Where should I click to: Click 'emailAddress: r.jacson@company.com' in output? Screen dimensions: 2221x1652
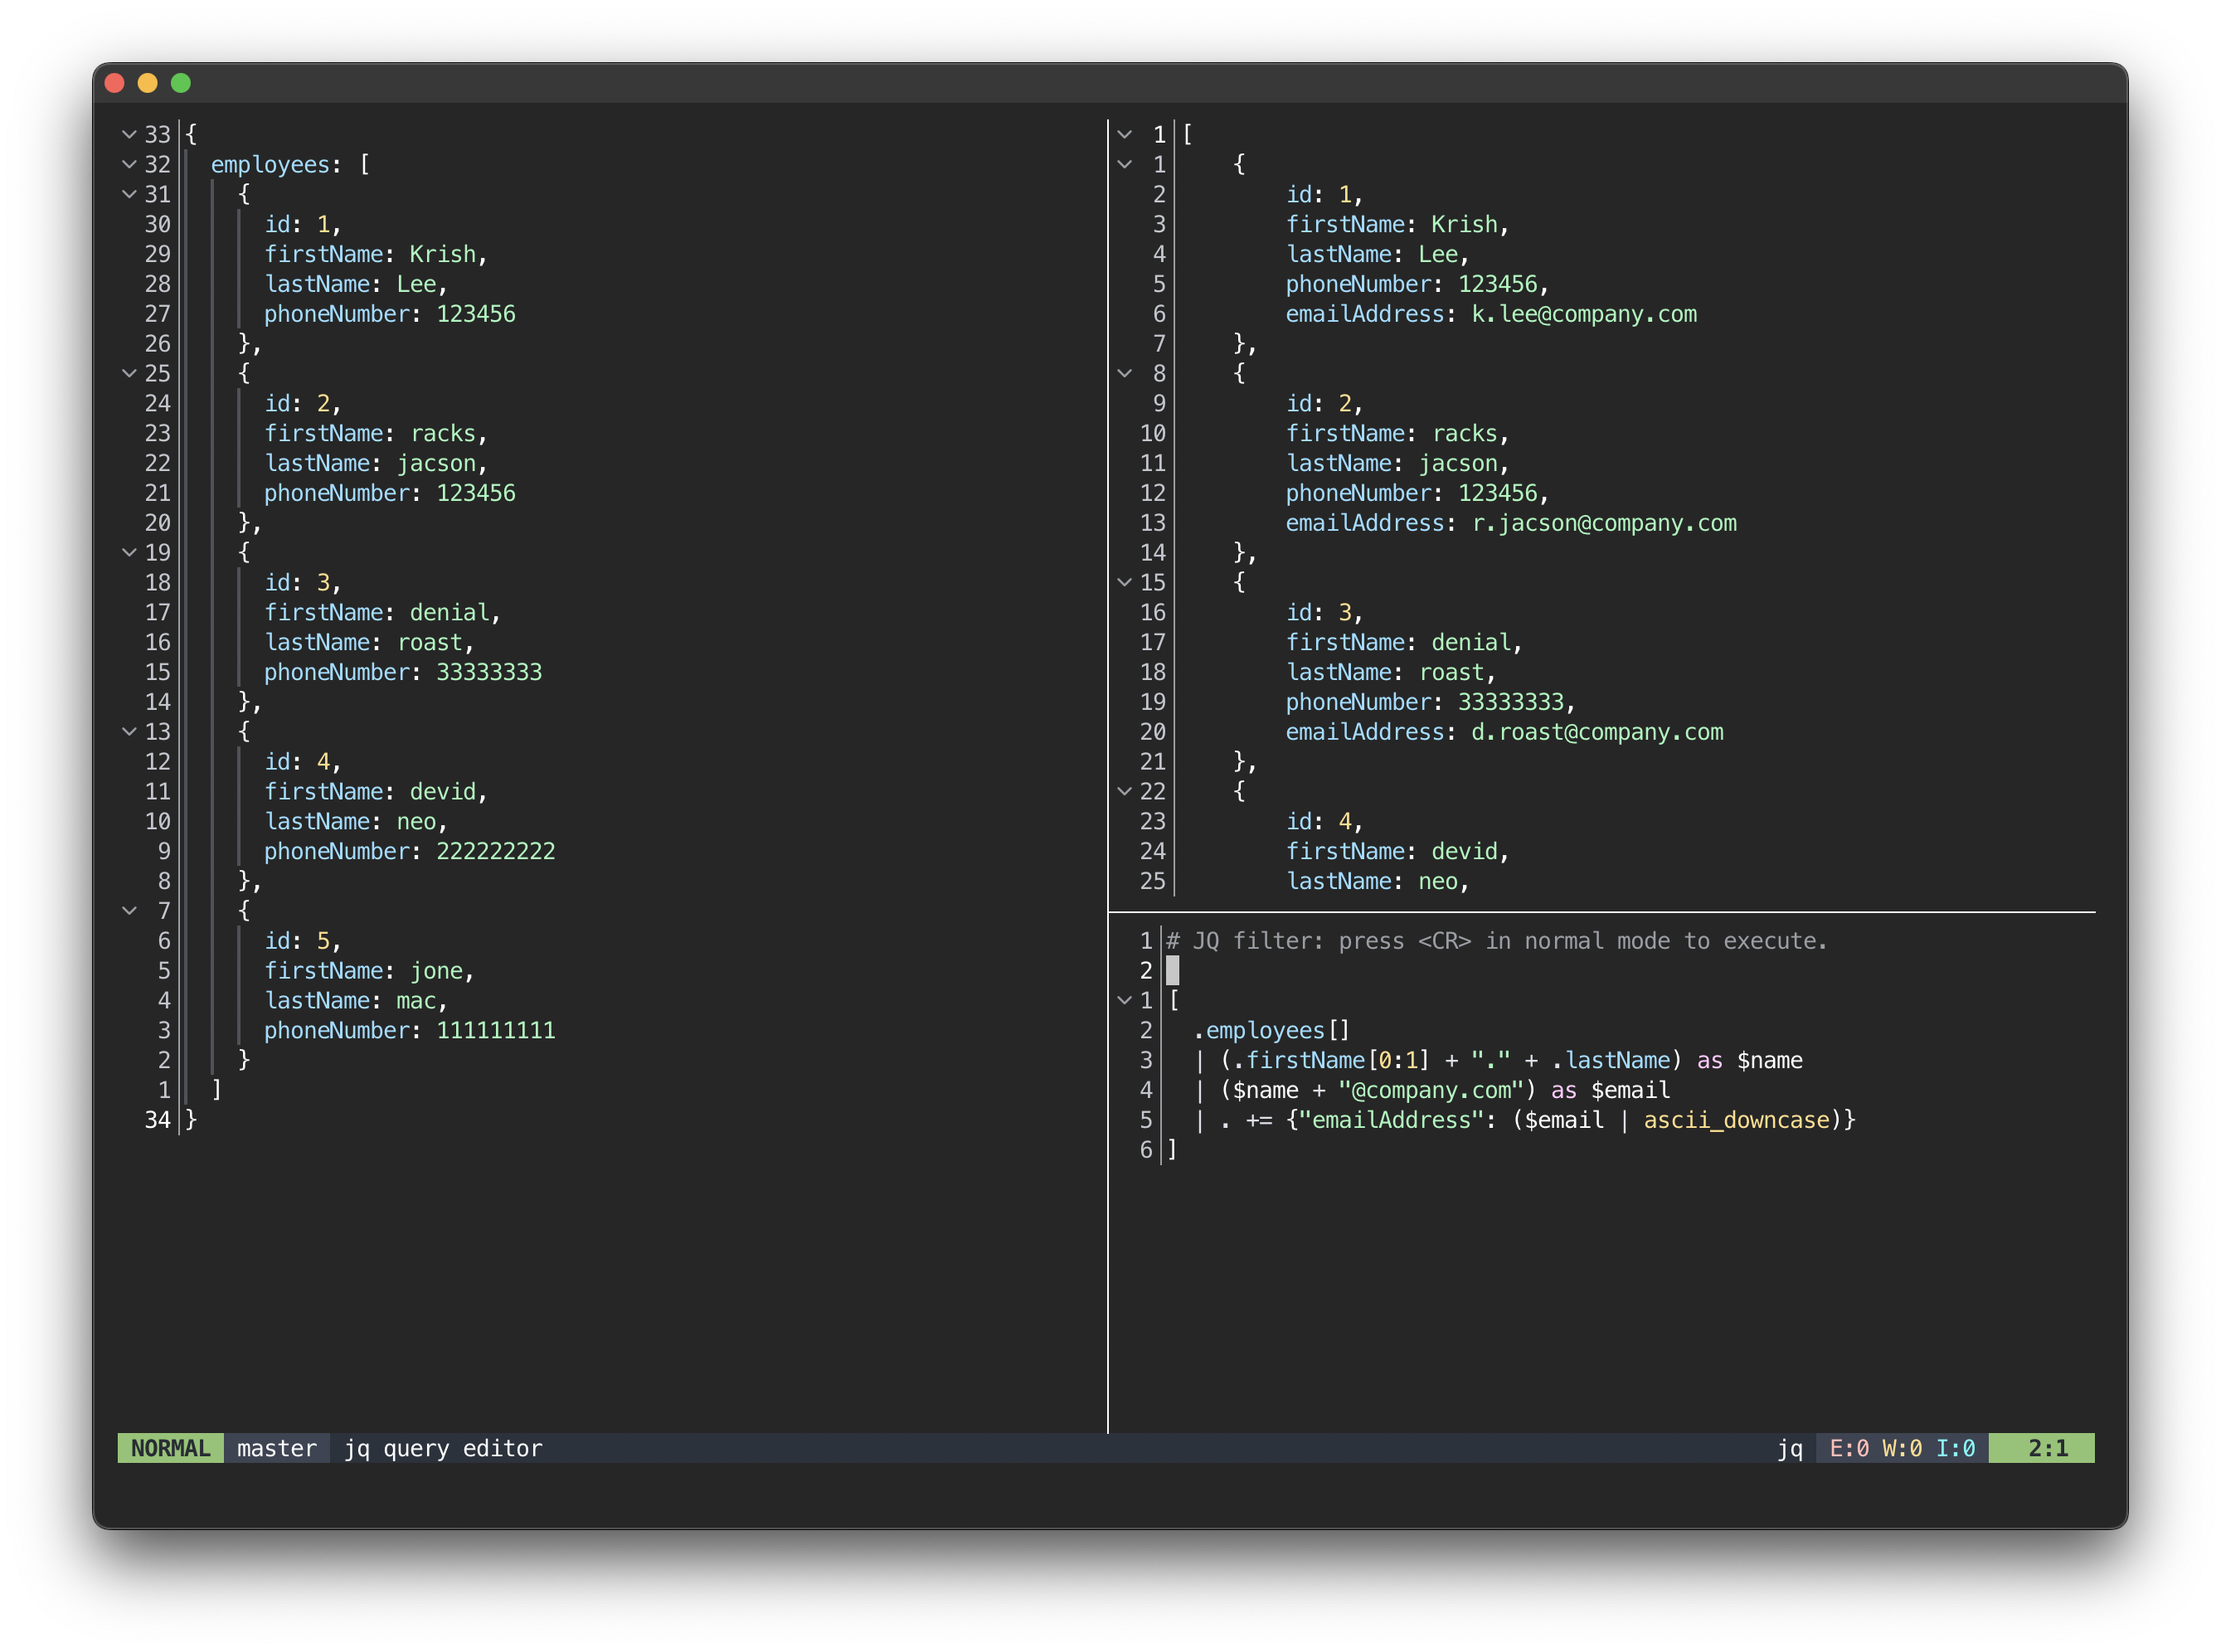click(x=1511, y=523)
